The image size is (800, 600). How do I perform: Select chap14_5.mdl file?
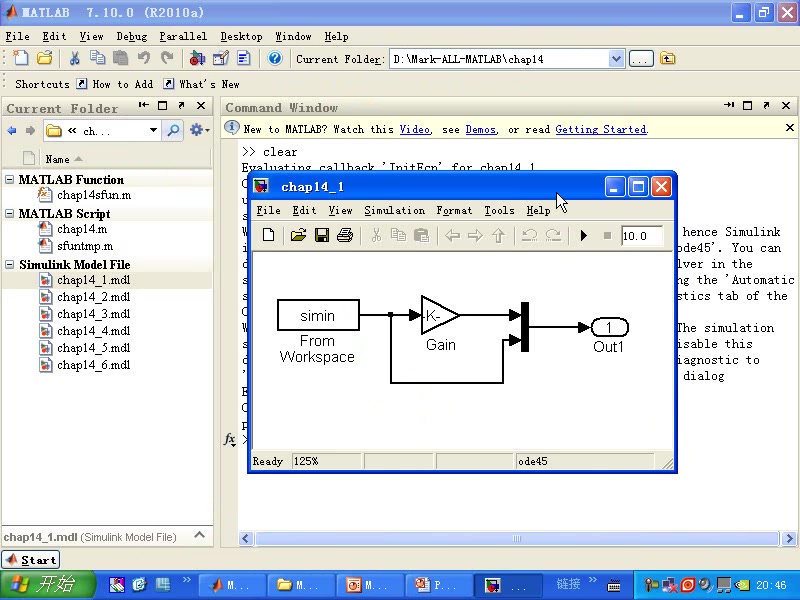tap(93, 348)
